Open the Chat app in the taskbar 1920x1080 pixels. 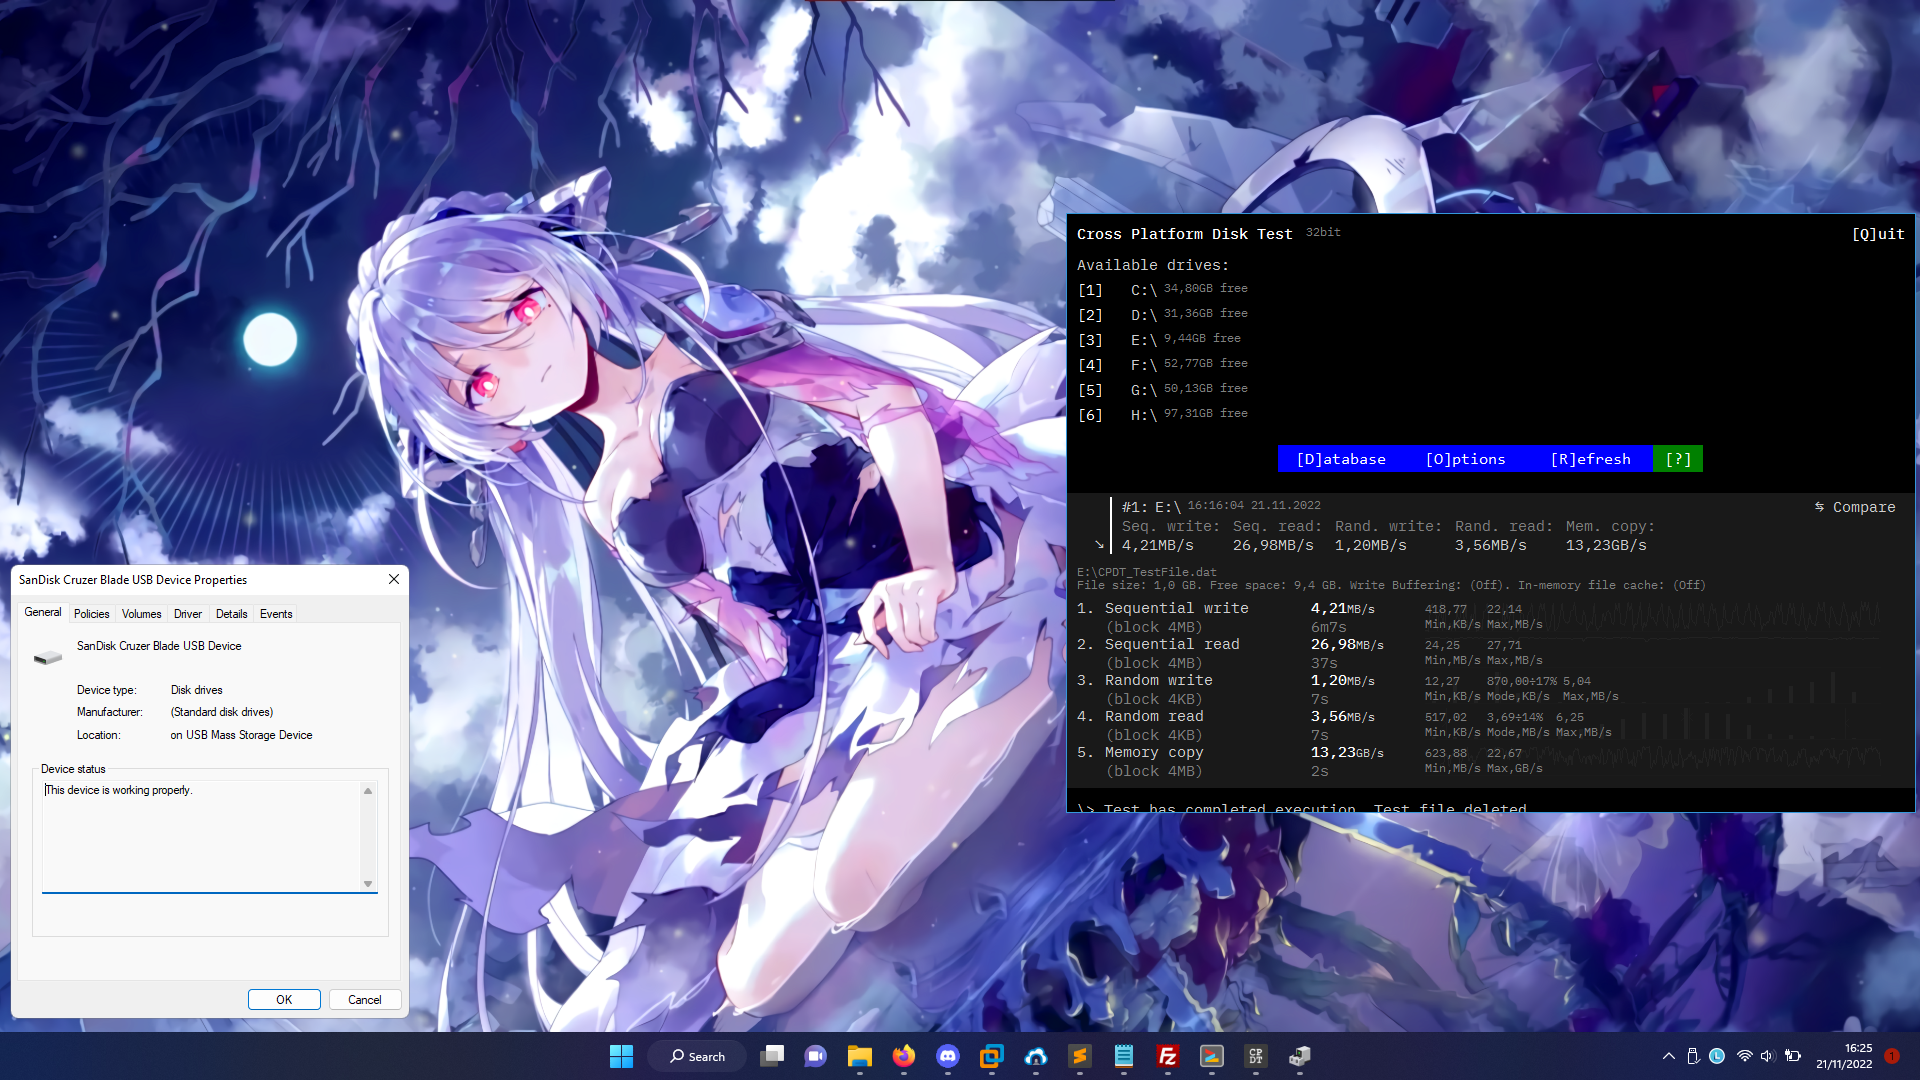[816, 1056]
